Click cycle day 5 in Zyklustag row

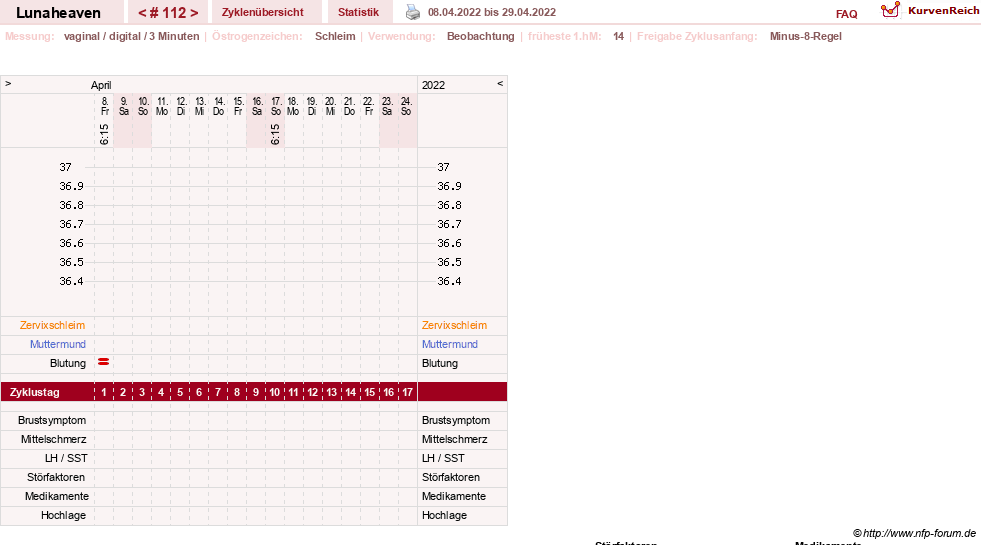point(180,392)
